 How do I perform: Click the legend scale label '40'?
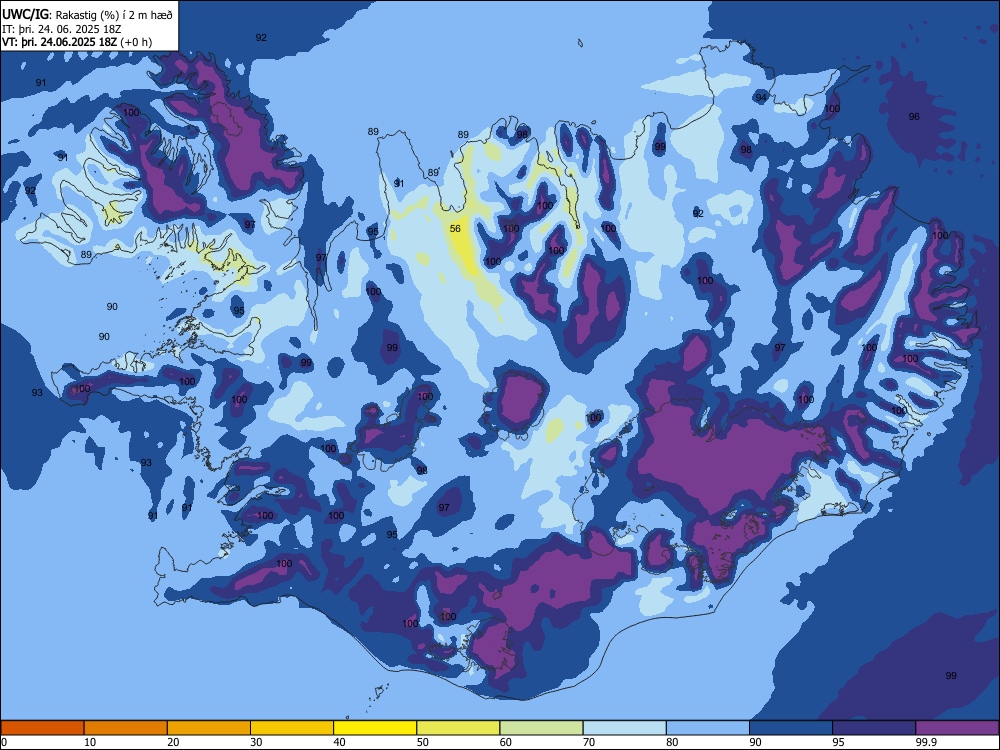[339, 742]
